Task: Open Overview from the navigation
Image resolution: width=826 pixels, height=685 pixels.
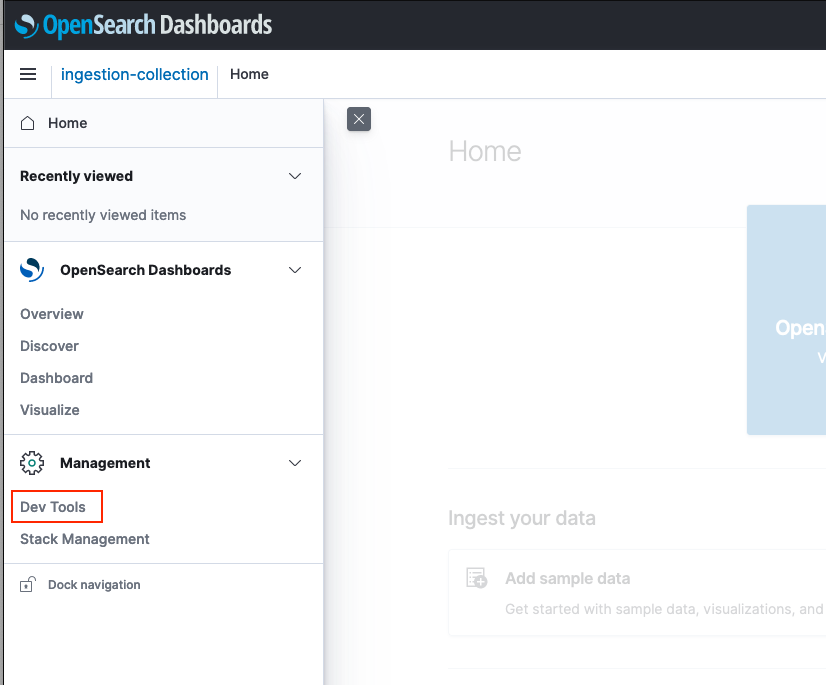Action: pos(52,314)
